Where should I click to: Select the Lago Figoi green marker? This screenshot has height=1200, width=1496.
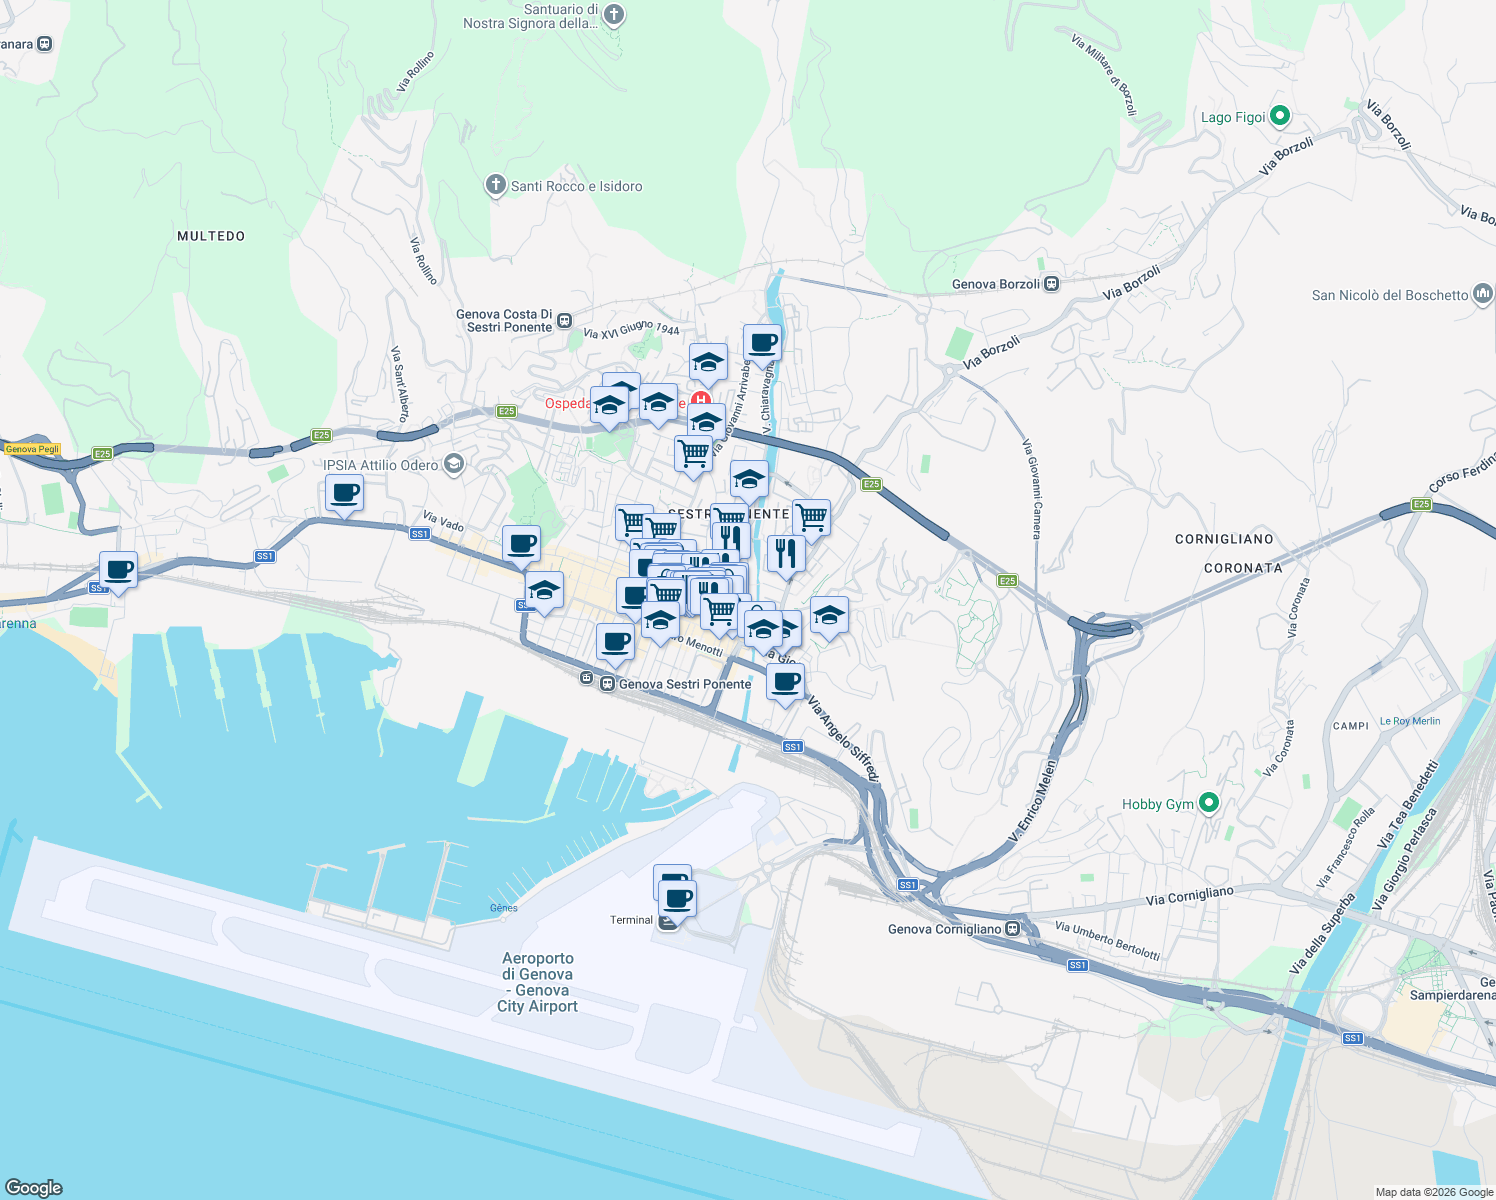[1279, 116]
